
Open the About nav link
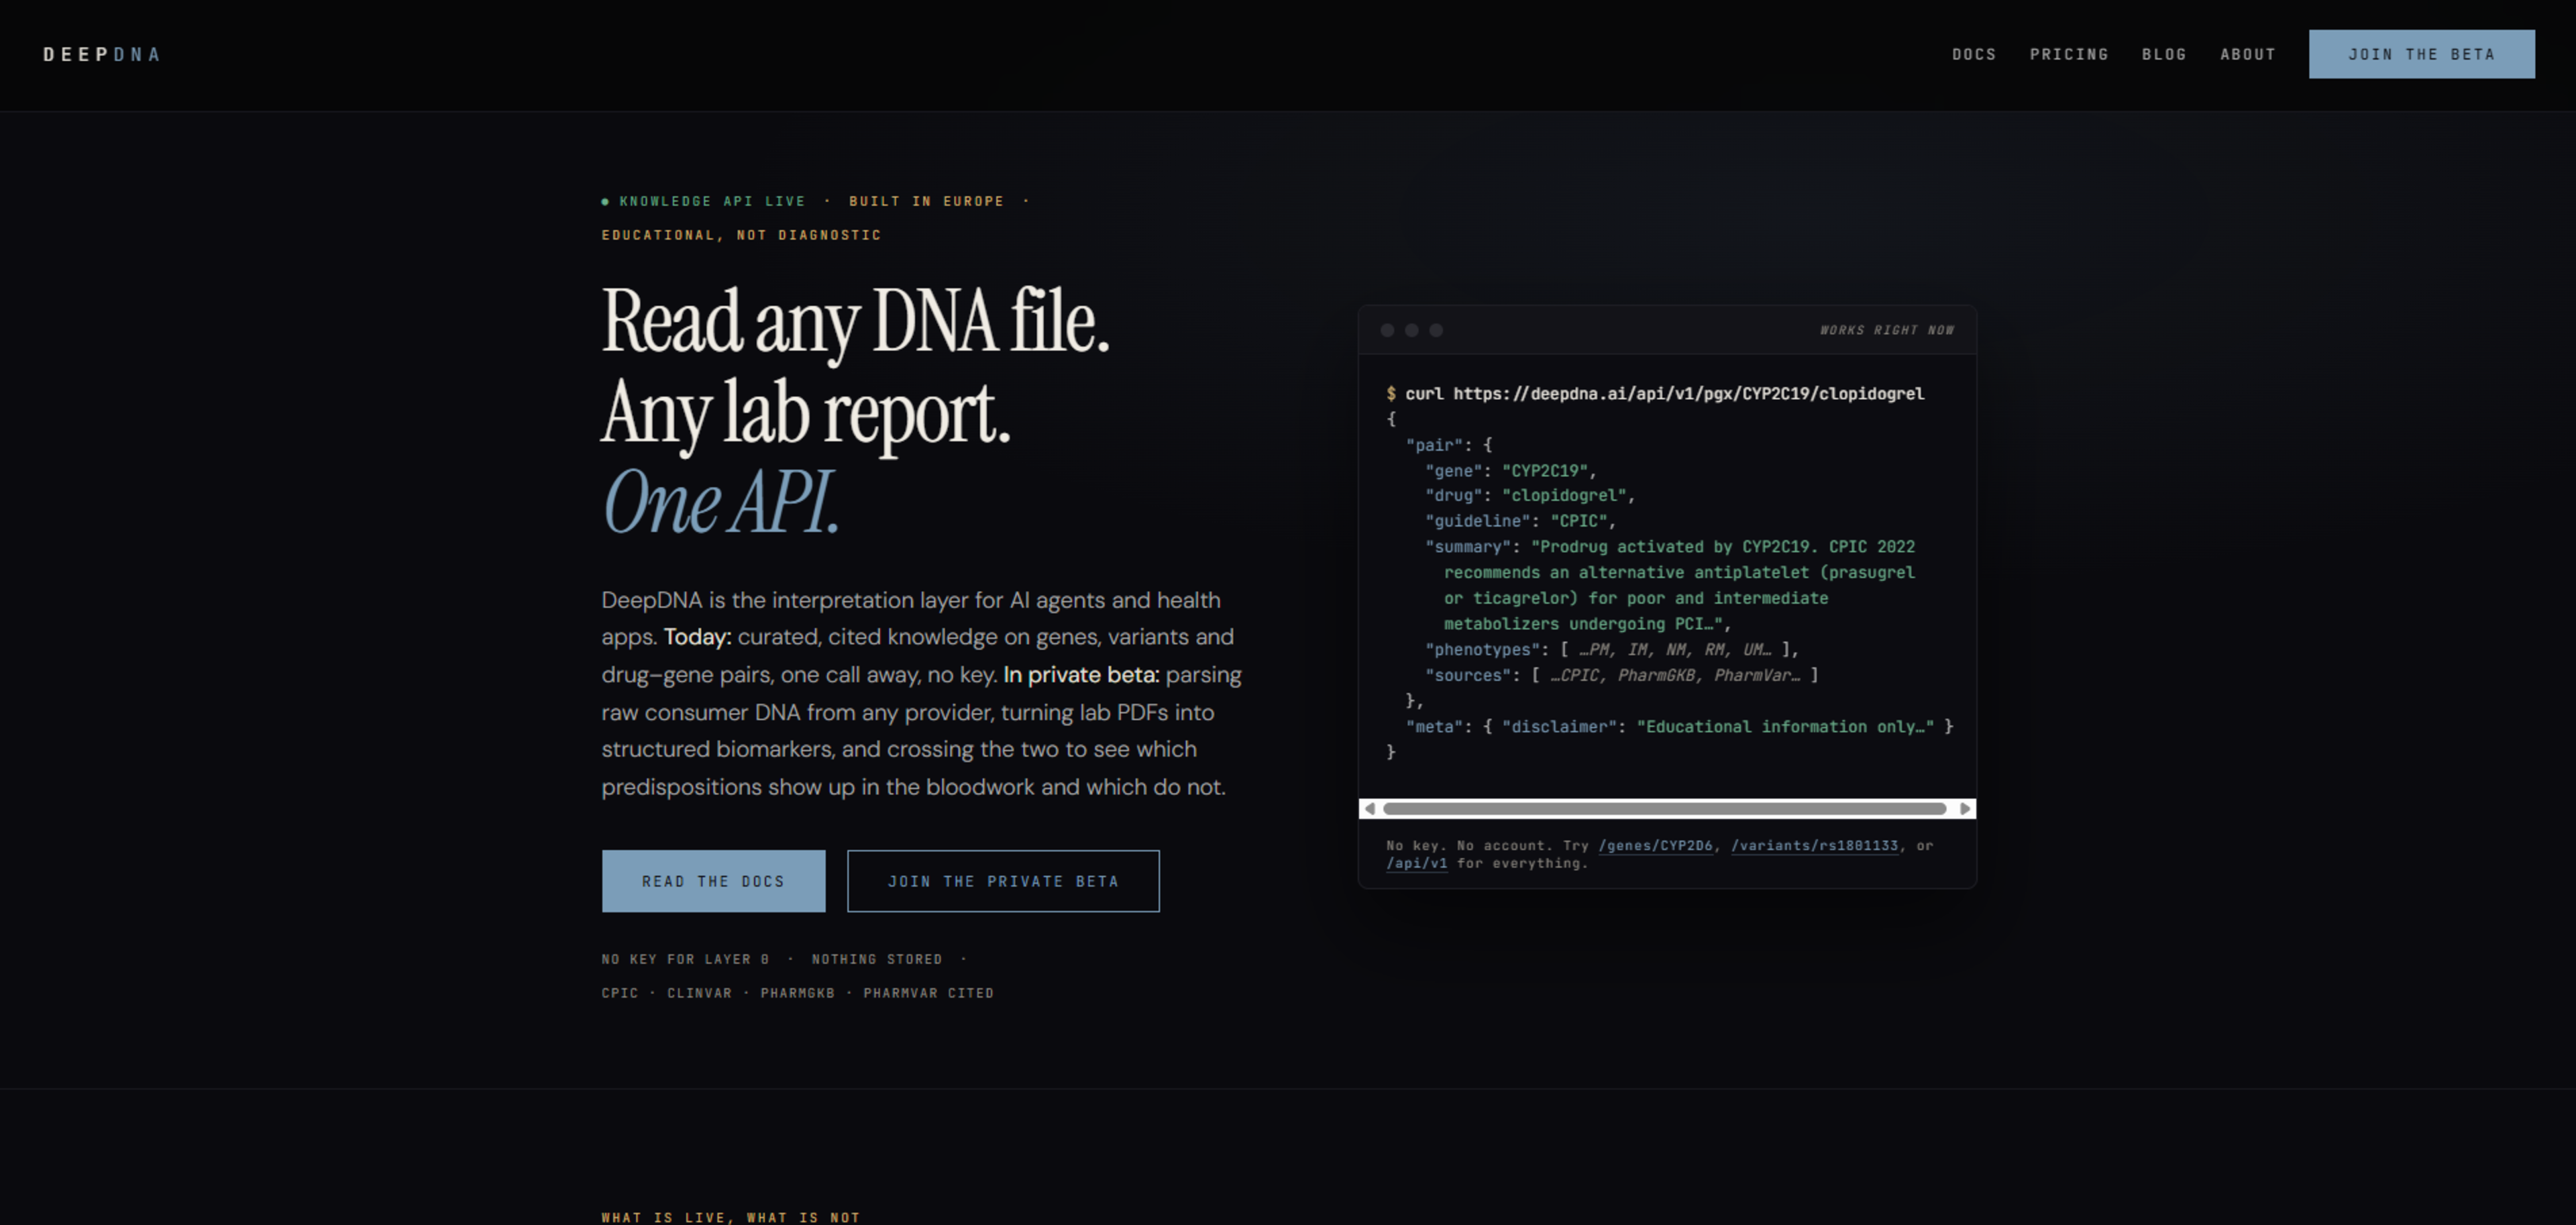coord(2247,54)
